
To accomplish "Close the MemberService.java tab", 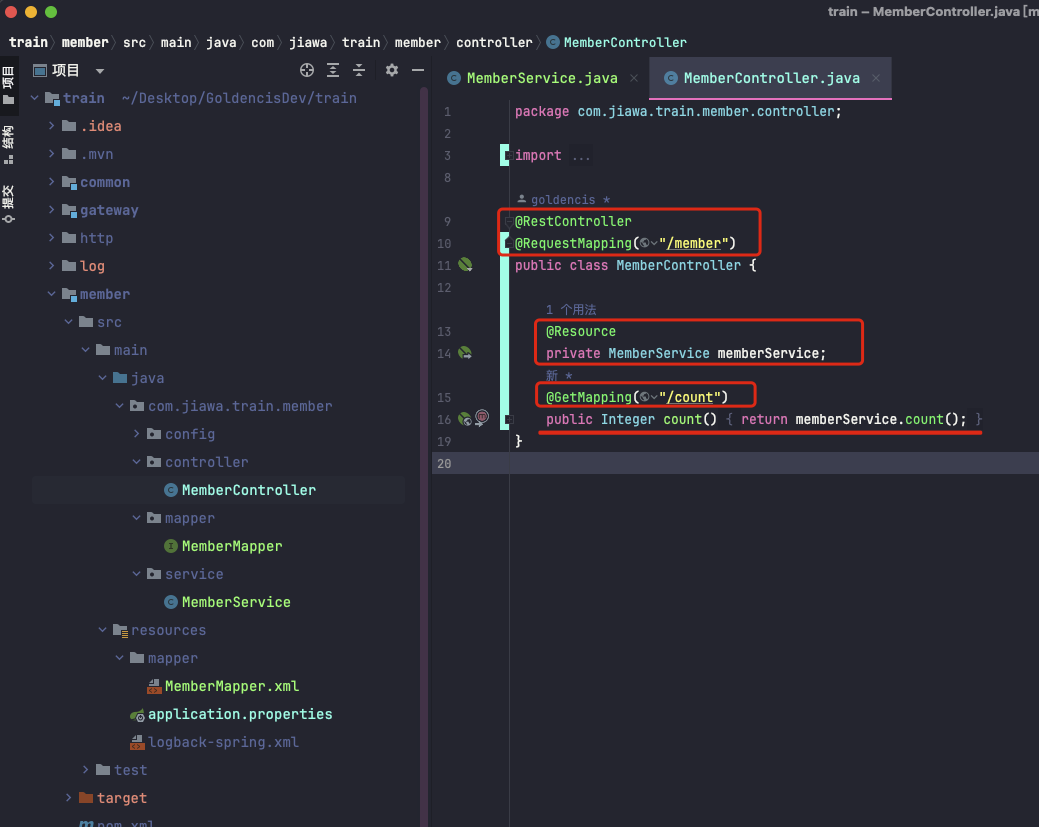I will [x=634, y=78].
